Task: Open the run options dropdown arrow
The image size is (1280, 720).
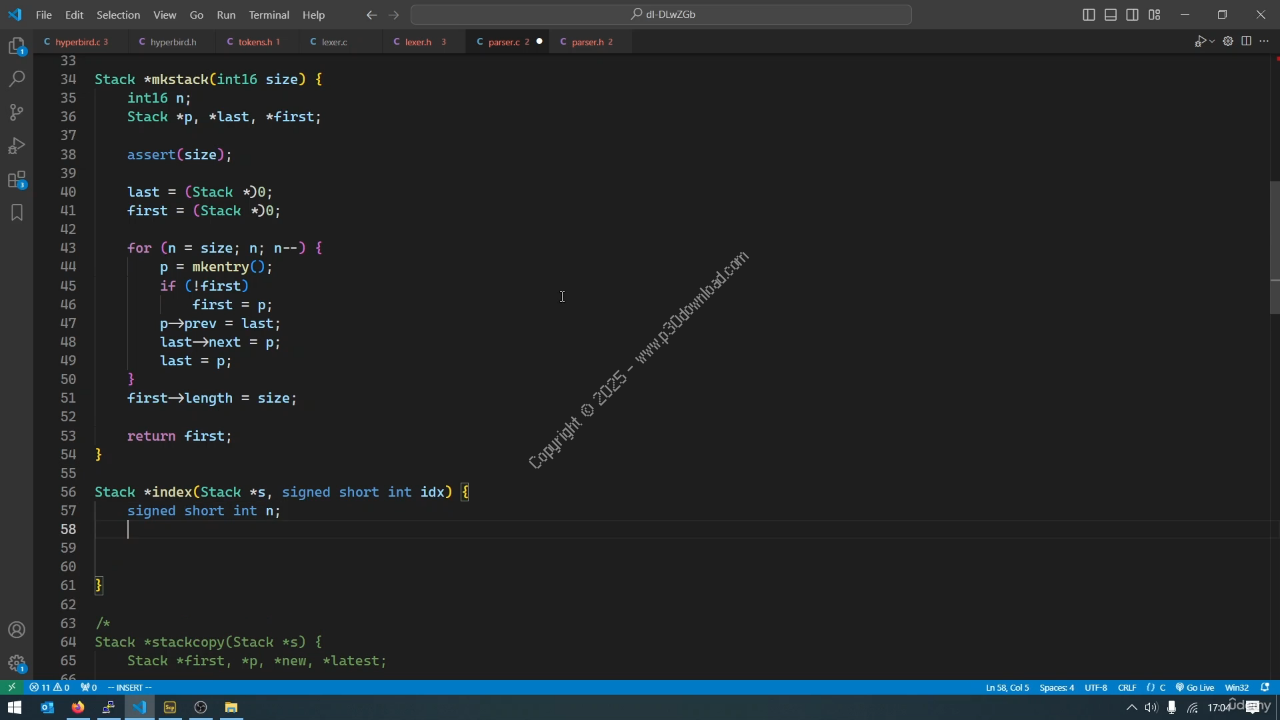Action: (x=1211, y=42)
